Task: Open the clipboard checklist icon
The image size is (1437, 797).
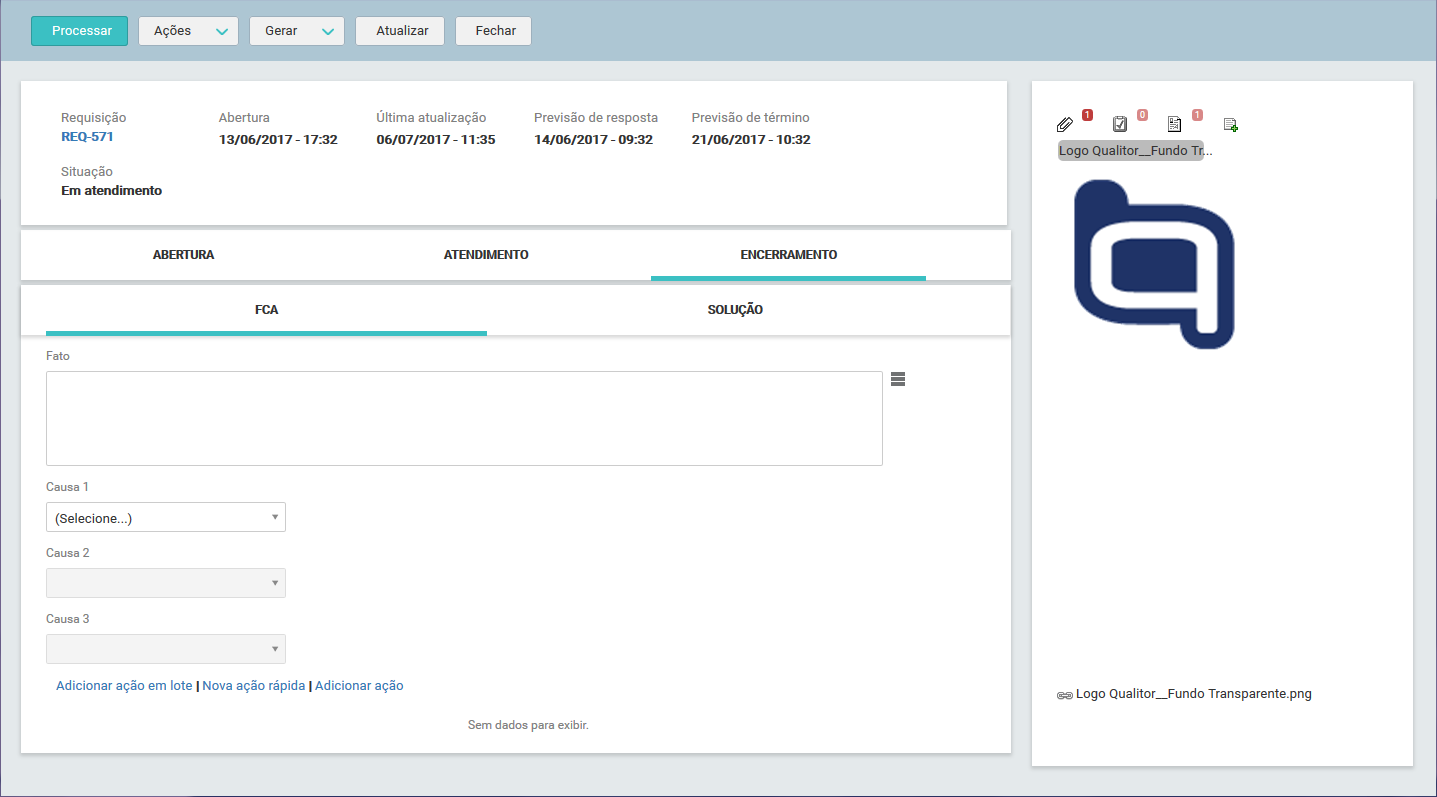Action: coord(1120,125)
